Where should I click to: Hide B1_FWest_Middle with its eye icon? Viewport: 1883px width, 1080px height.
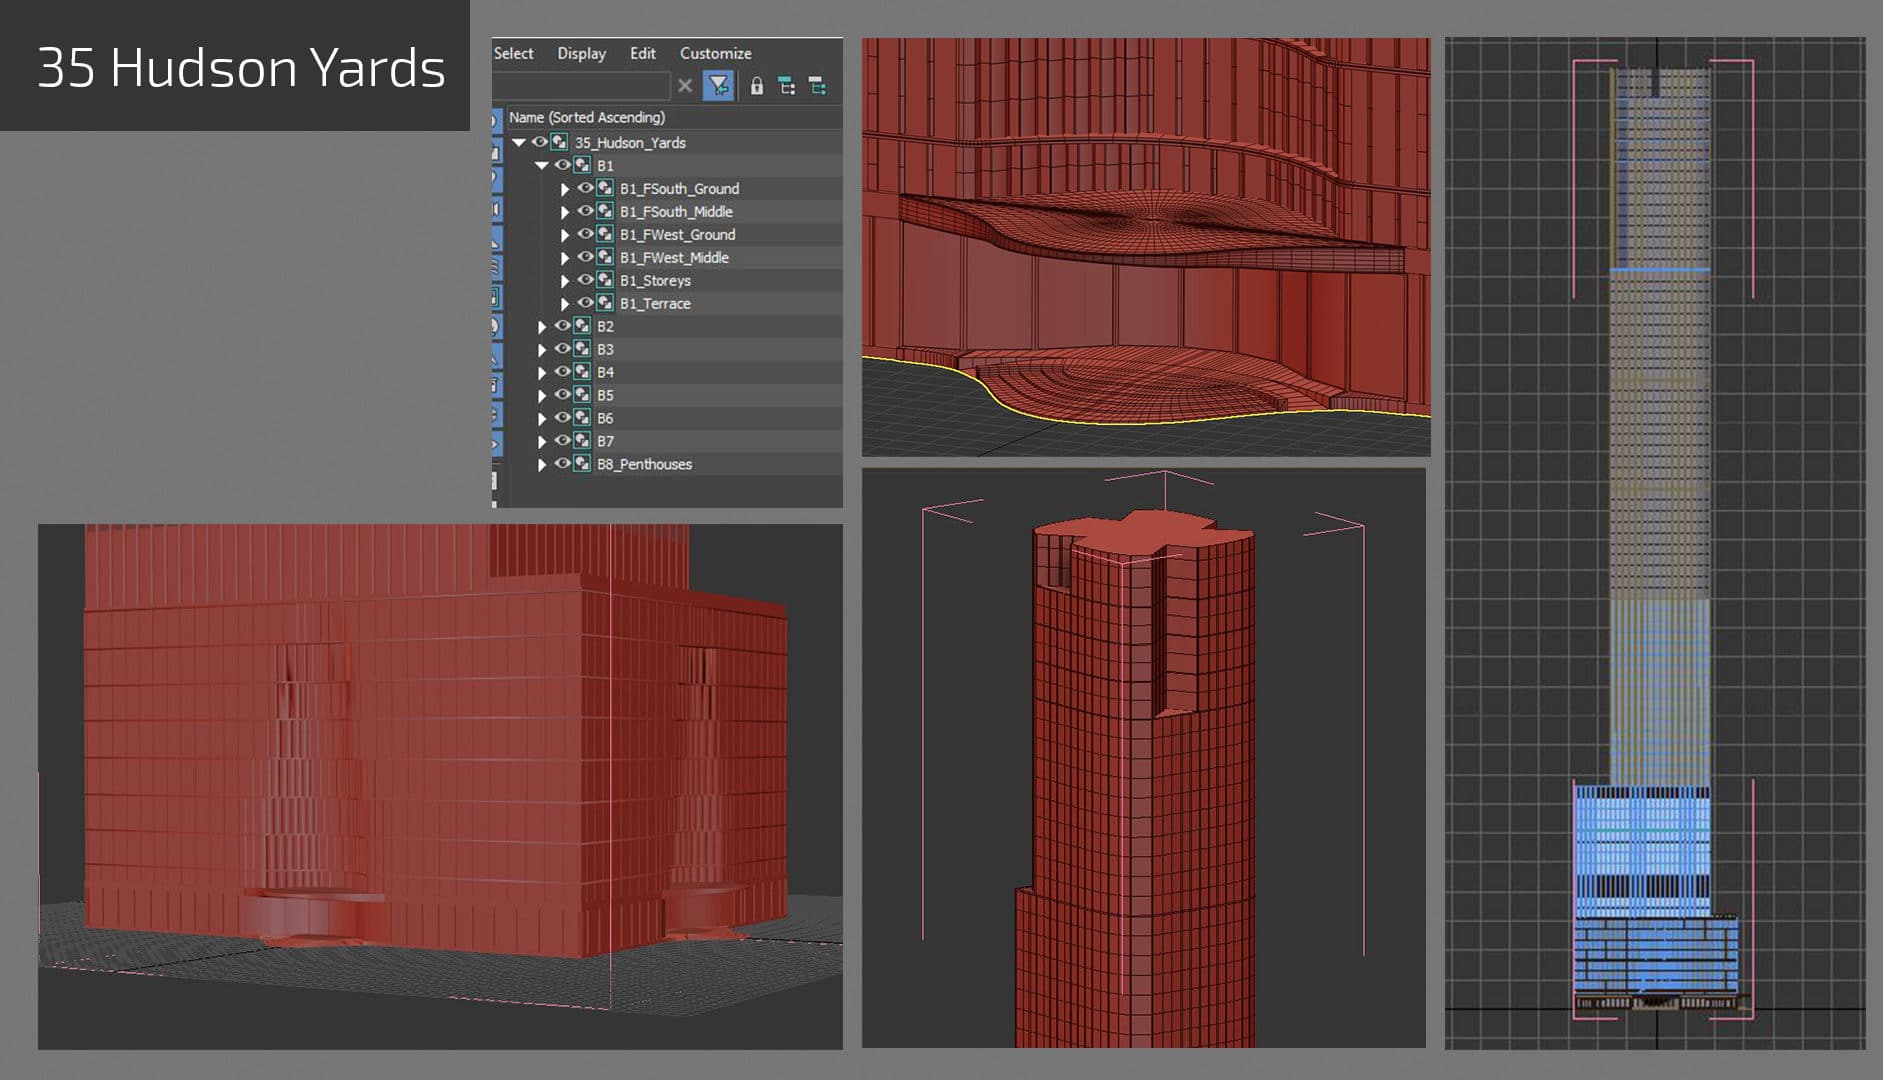tap(586, 257)
